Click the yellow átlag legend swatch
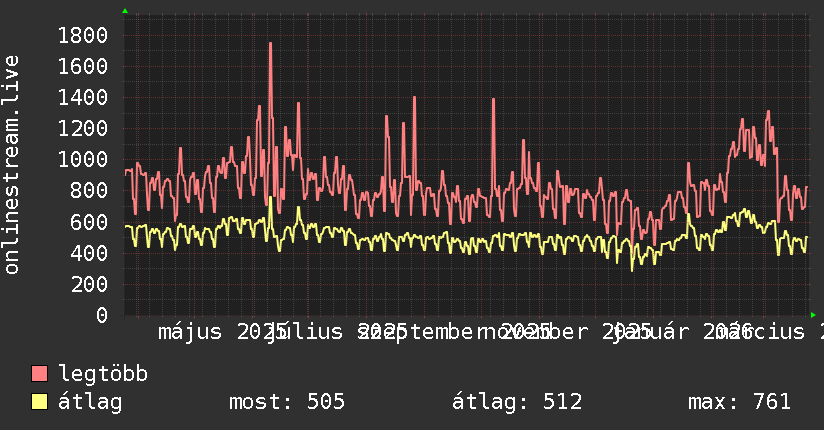This screenshot has height=430, width=824. pos(39,402)
